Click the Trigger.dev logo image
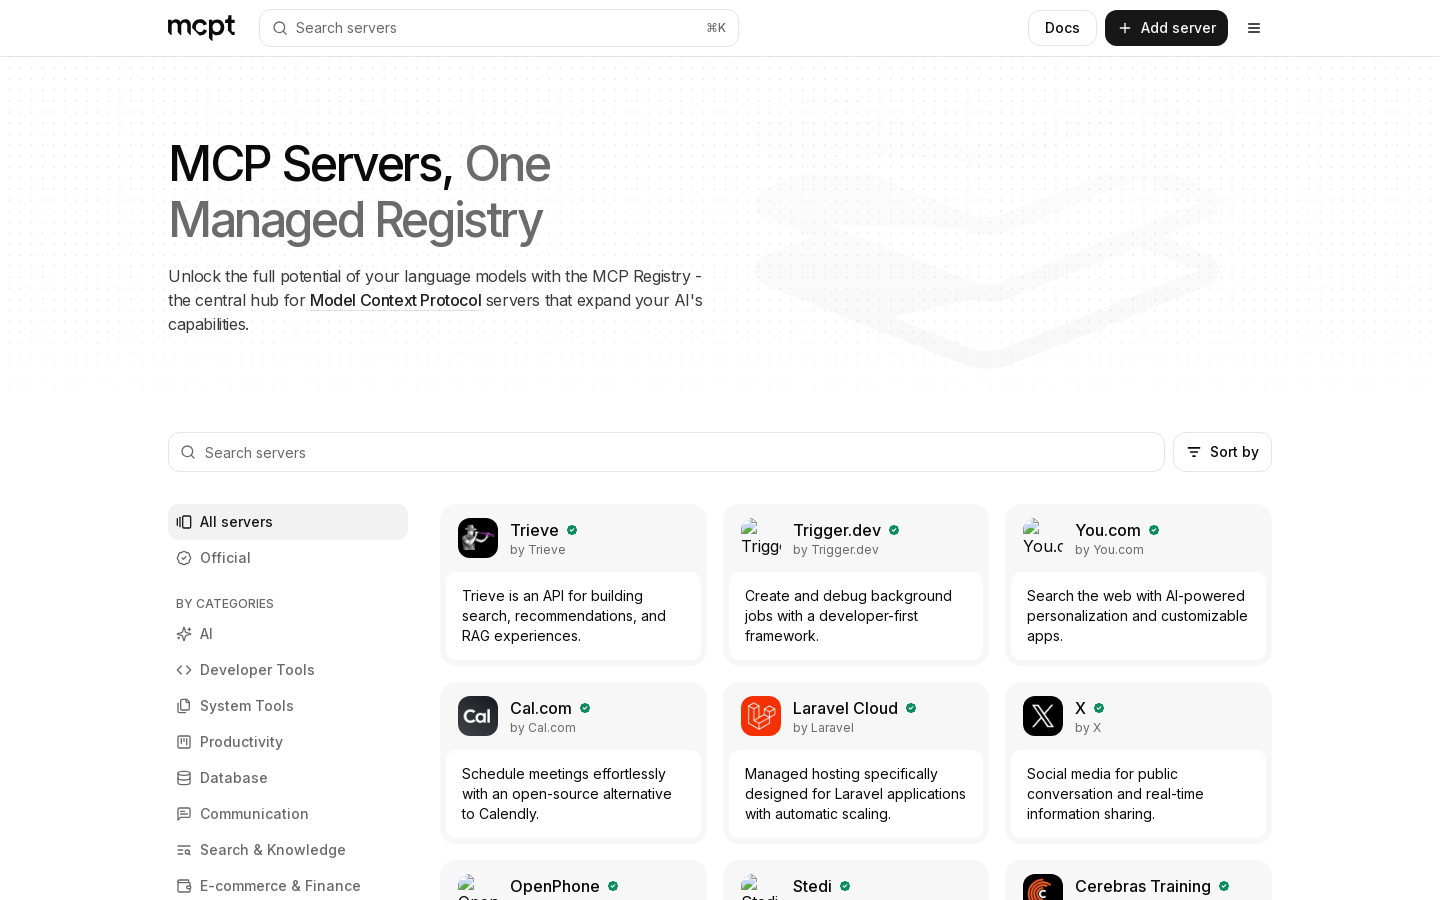Viewport: 1440px width, 900px height. click(x=761, y=538)
